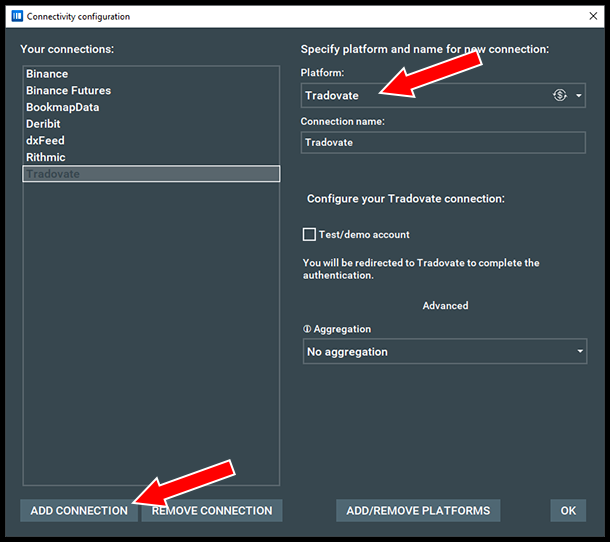Screen dimensions: 610x542
Task: Select Binance in connections list
Action: click(x=151, y=74)
